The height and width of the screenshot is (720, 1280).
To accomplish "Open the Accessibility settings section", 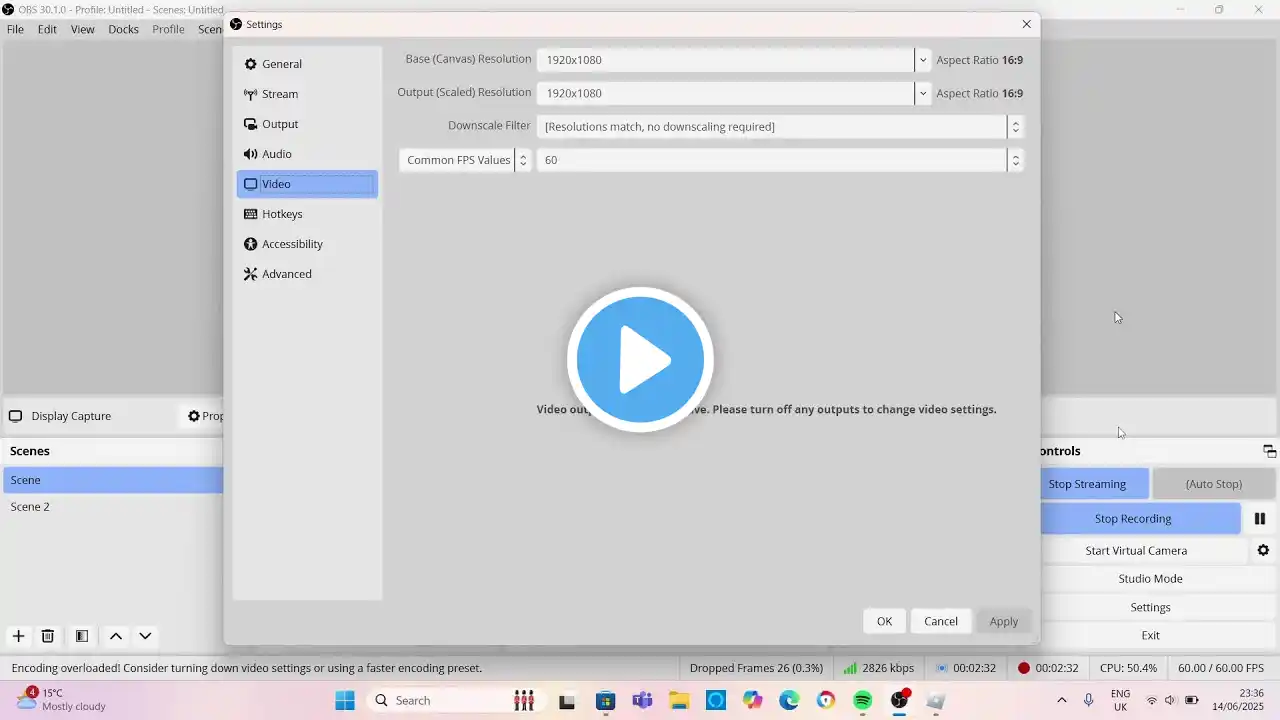I will click(307, 244).
